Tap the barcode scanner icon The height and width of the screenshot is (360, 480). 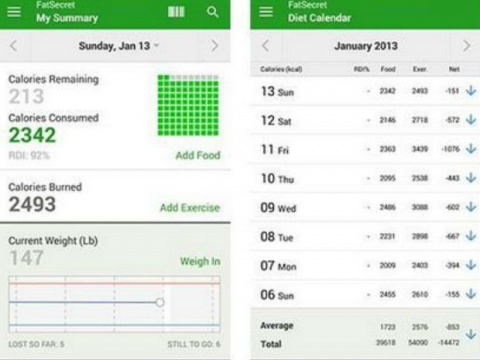[176, 12]
